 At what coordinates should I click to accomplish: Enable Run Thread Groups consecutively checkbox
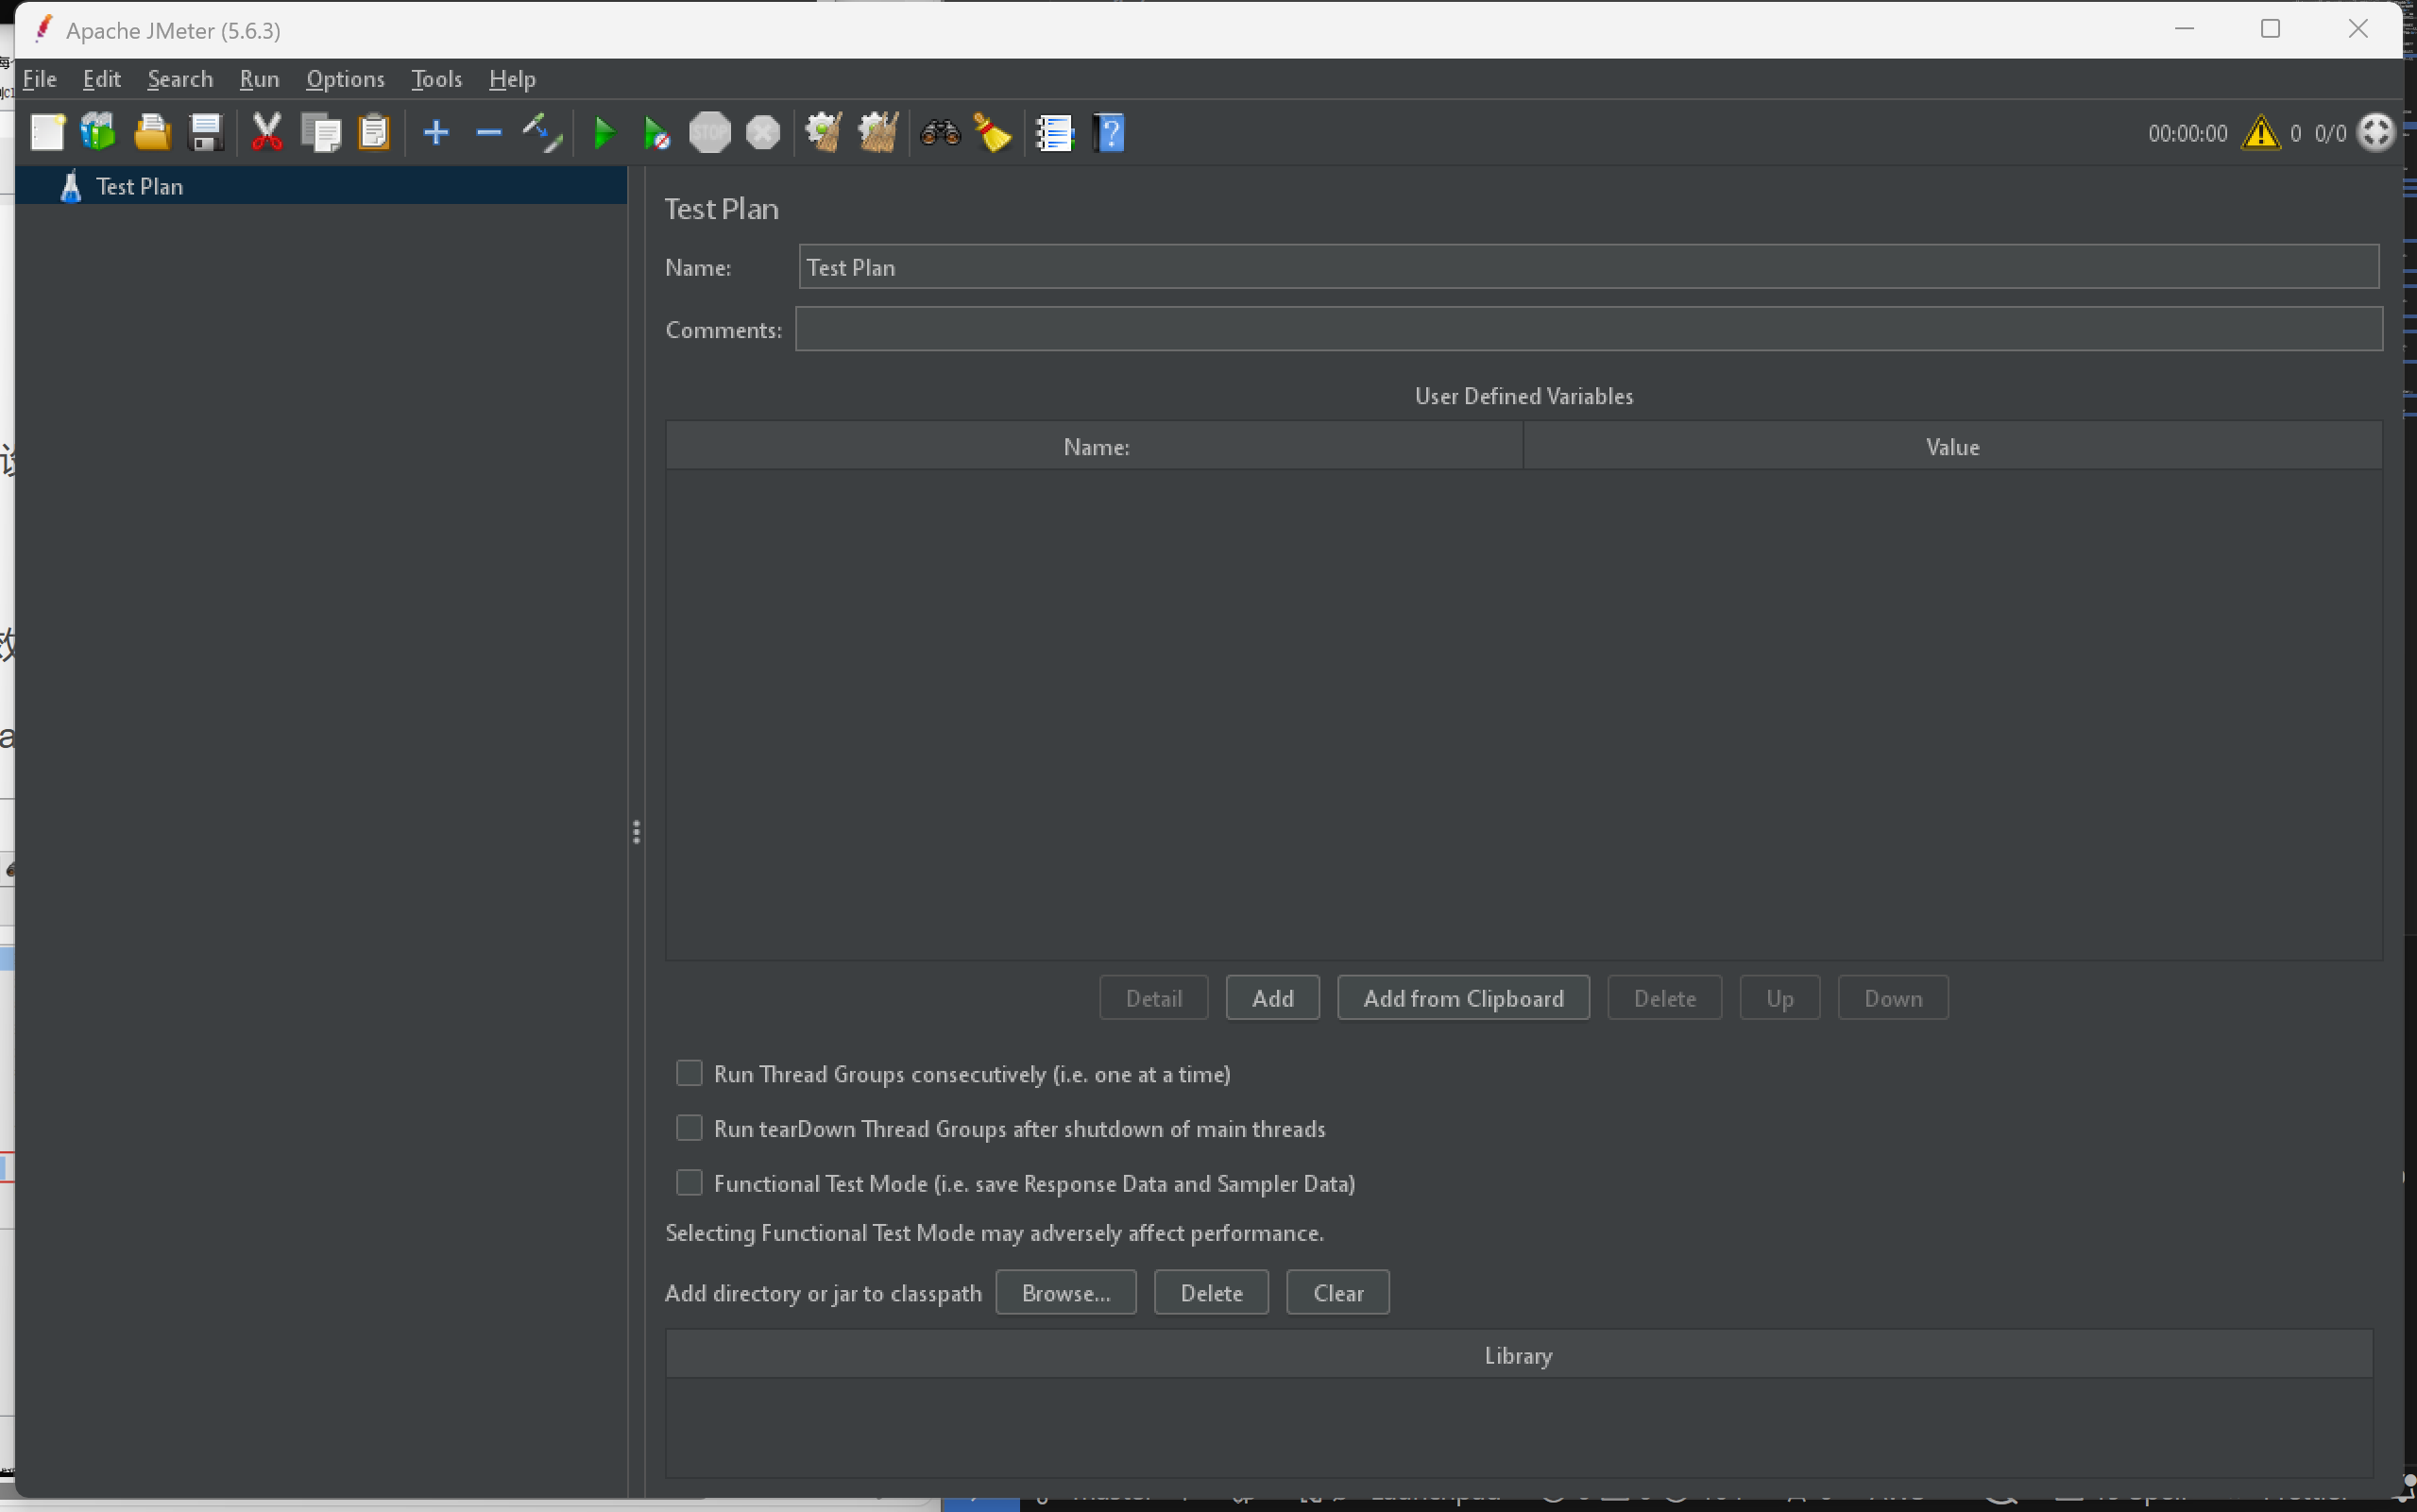(689, 1073)
